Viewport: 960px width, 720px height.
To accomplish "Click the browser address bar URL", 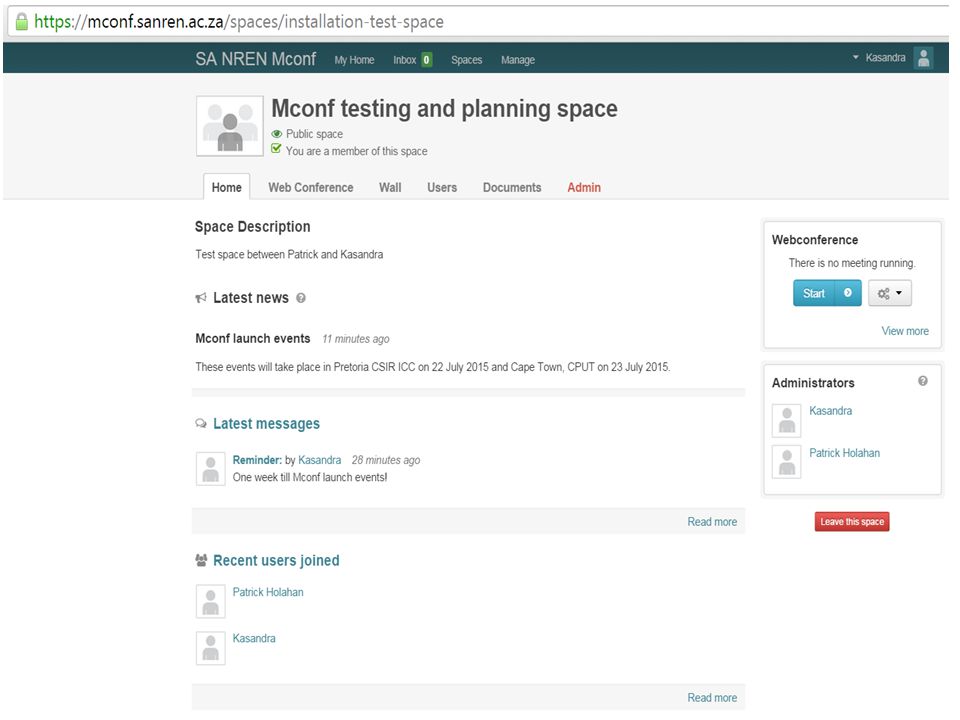I will click(239, 22).
